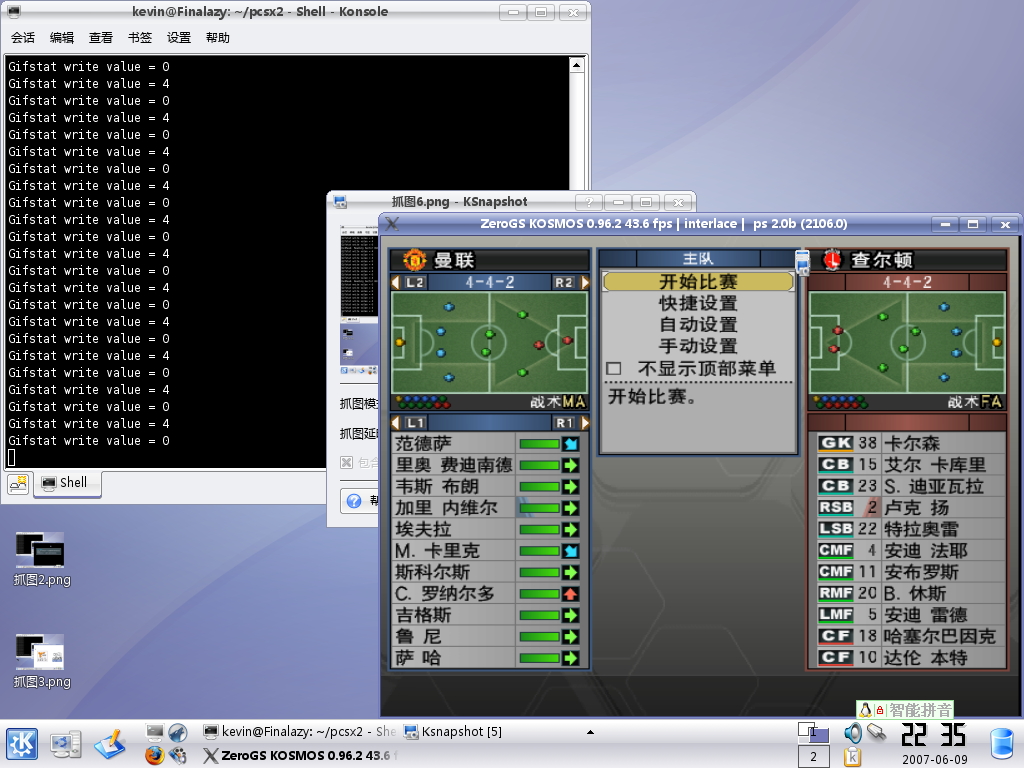Click the panel clock showing 22 35

(934, 735)
